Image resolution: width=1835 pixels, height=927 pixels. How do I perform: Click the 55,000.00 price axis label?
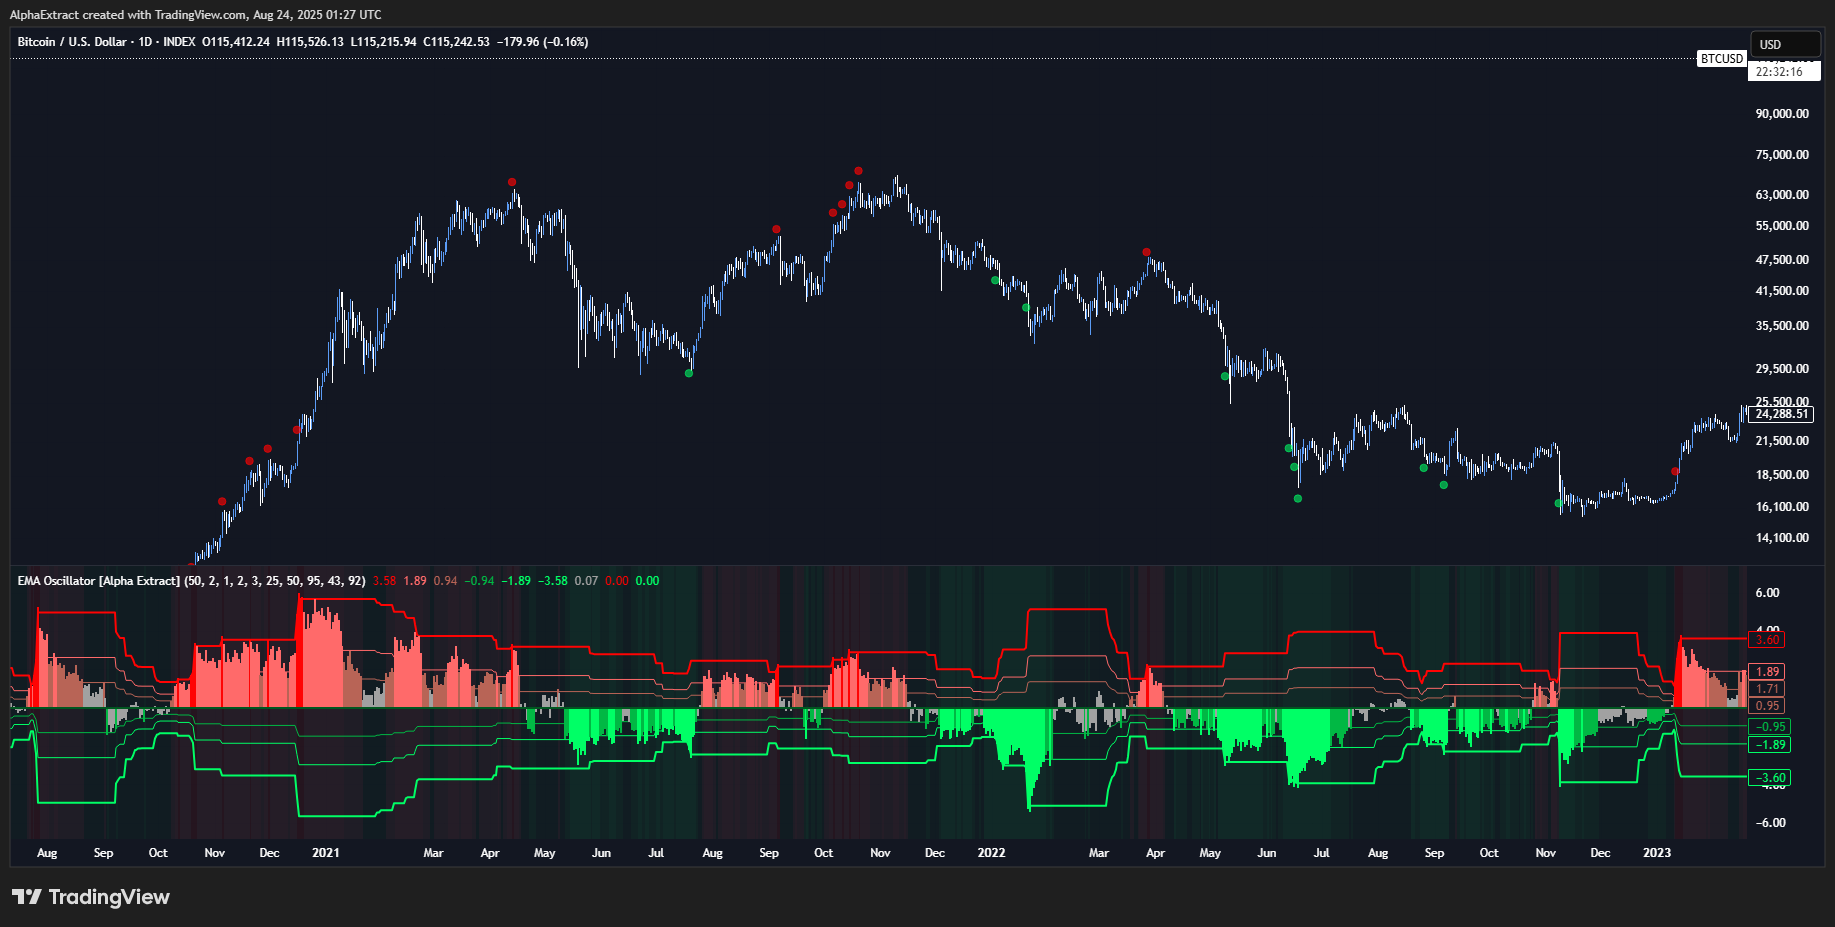coord(1782,226)
